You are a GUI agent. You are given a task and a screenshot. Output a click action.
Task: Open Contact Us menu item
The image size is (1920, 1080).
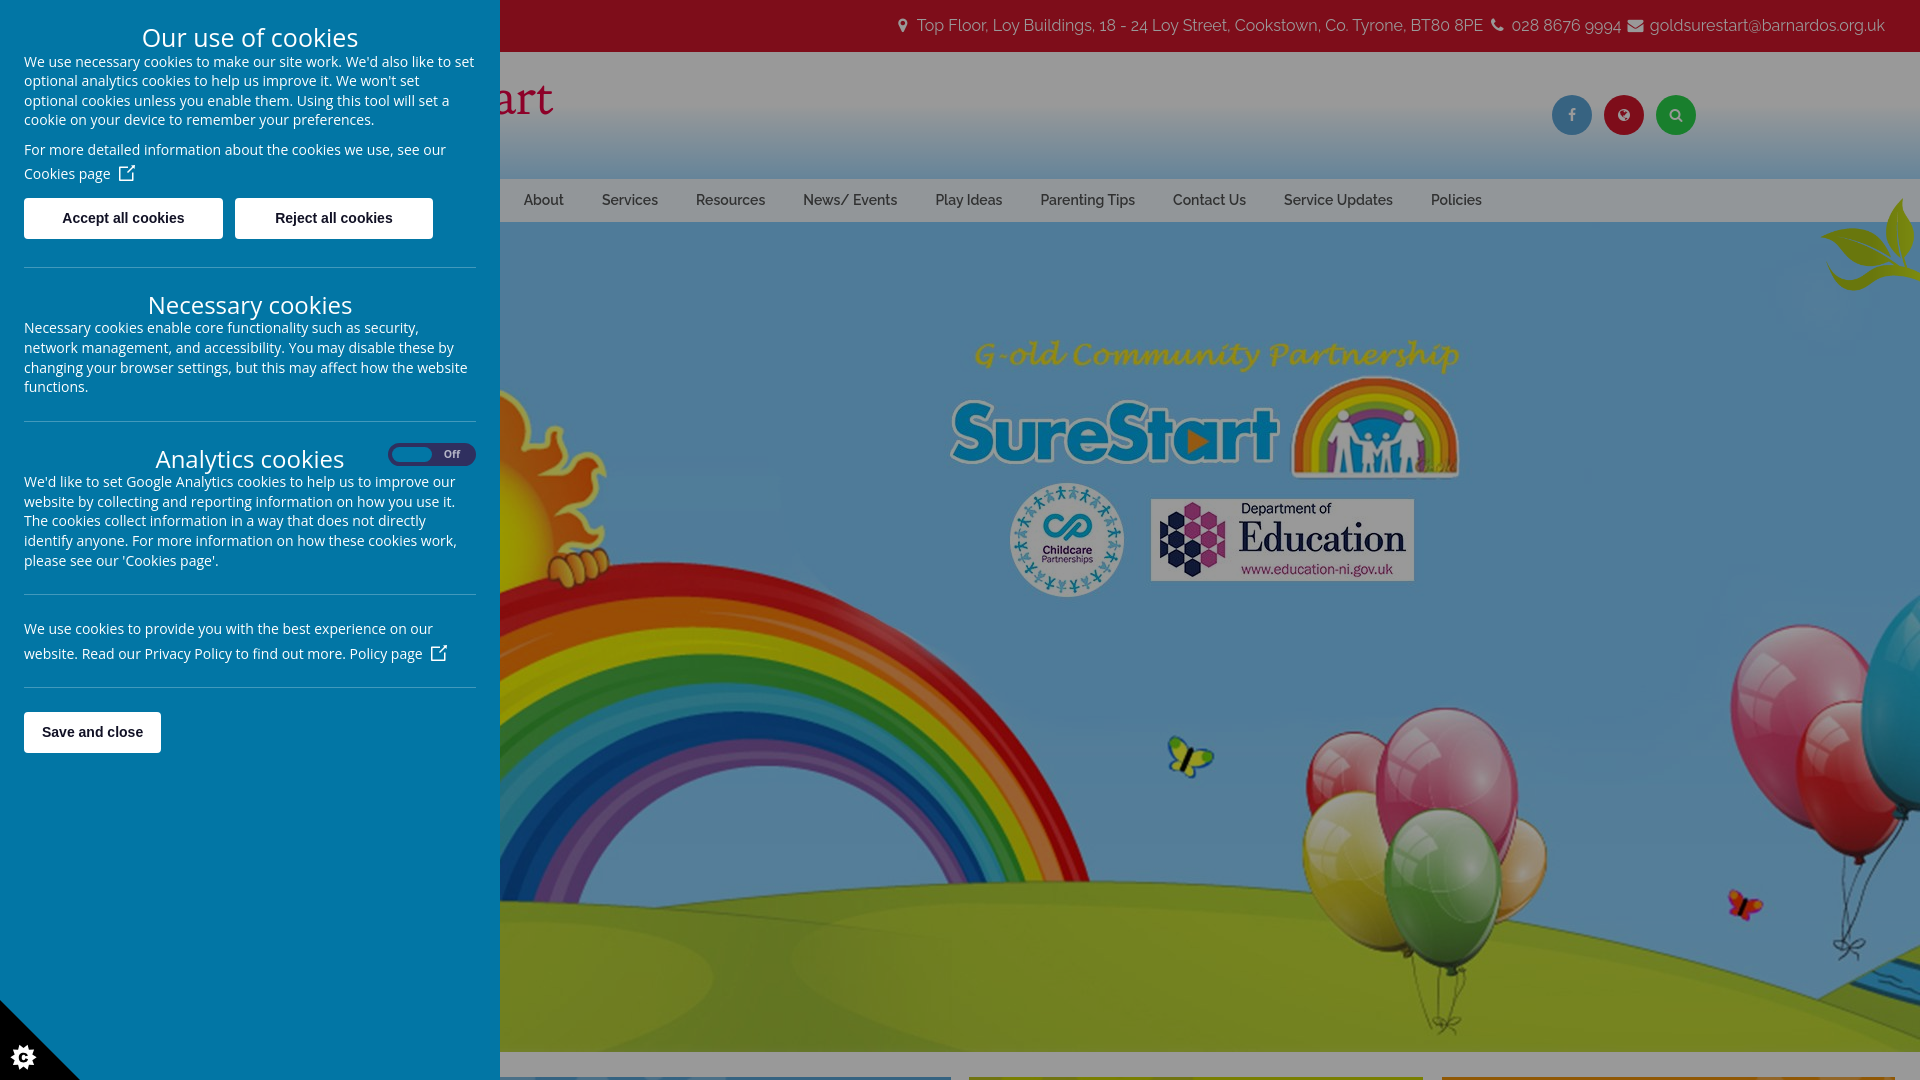click(x=1209, y=200)
